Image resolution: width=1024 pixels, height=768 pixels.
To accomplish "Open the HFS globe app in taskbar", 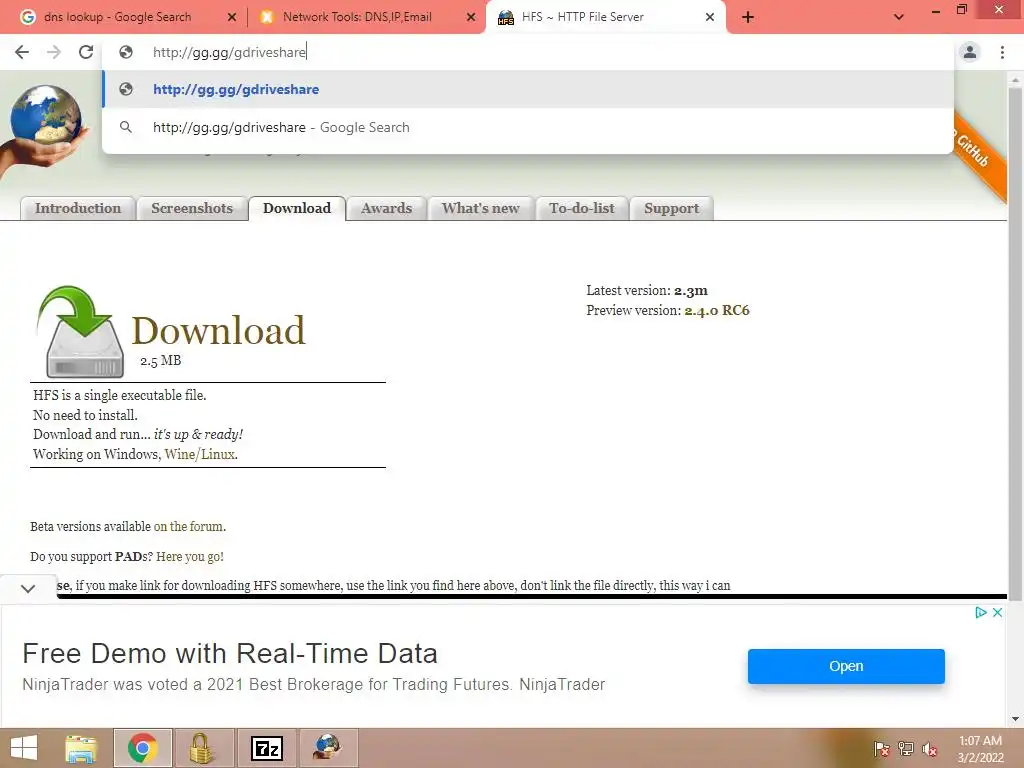I will tap(328, 748).
